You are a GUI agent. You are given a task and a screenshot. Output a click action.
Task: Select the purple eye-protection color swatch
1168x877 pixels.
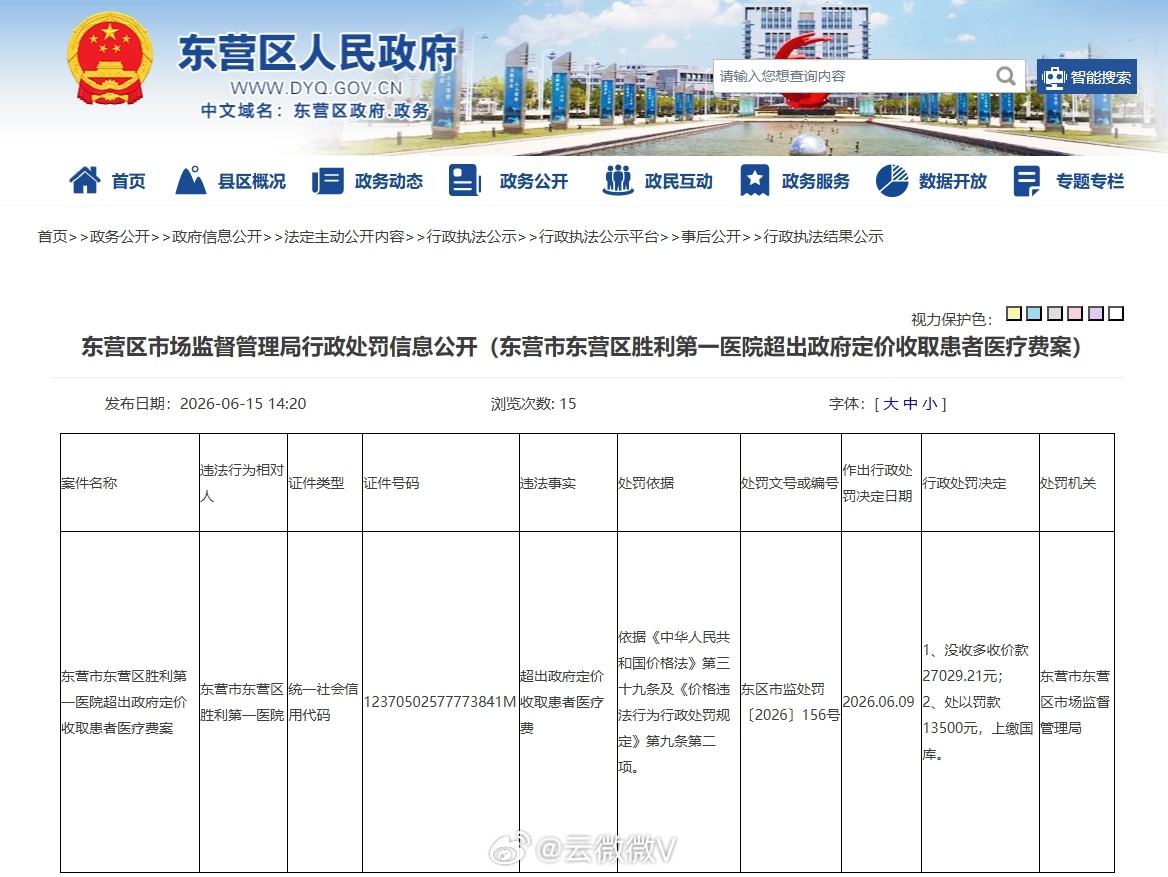[x=1096, y=314]
